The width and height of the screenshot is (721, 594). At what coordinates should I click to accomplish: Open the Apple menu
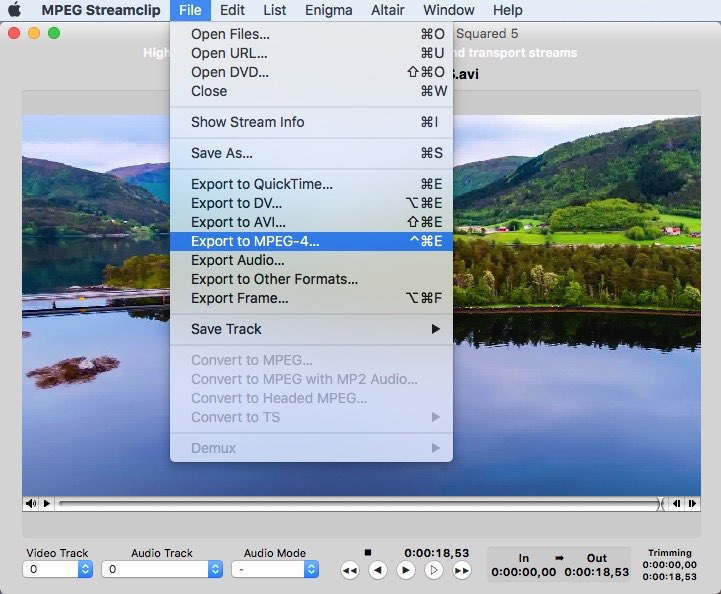point(15,10)
